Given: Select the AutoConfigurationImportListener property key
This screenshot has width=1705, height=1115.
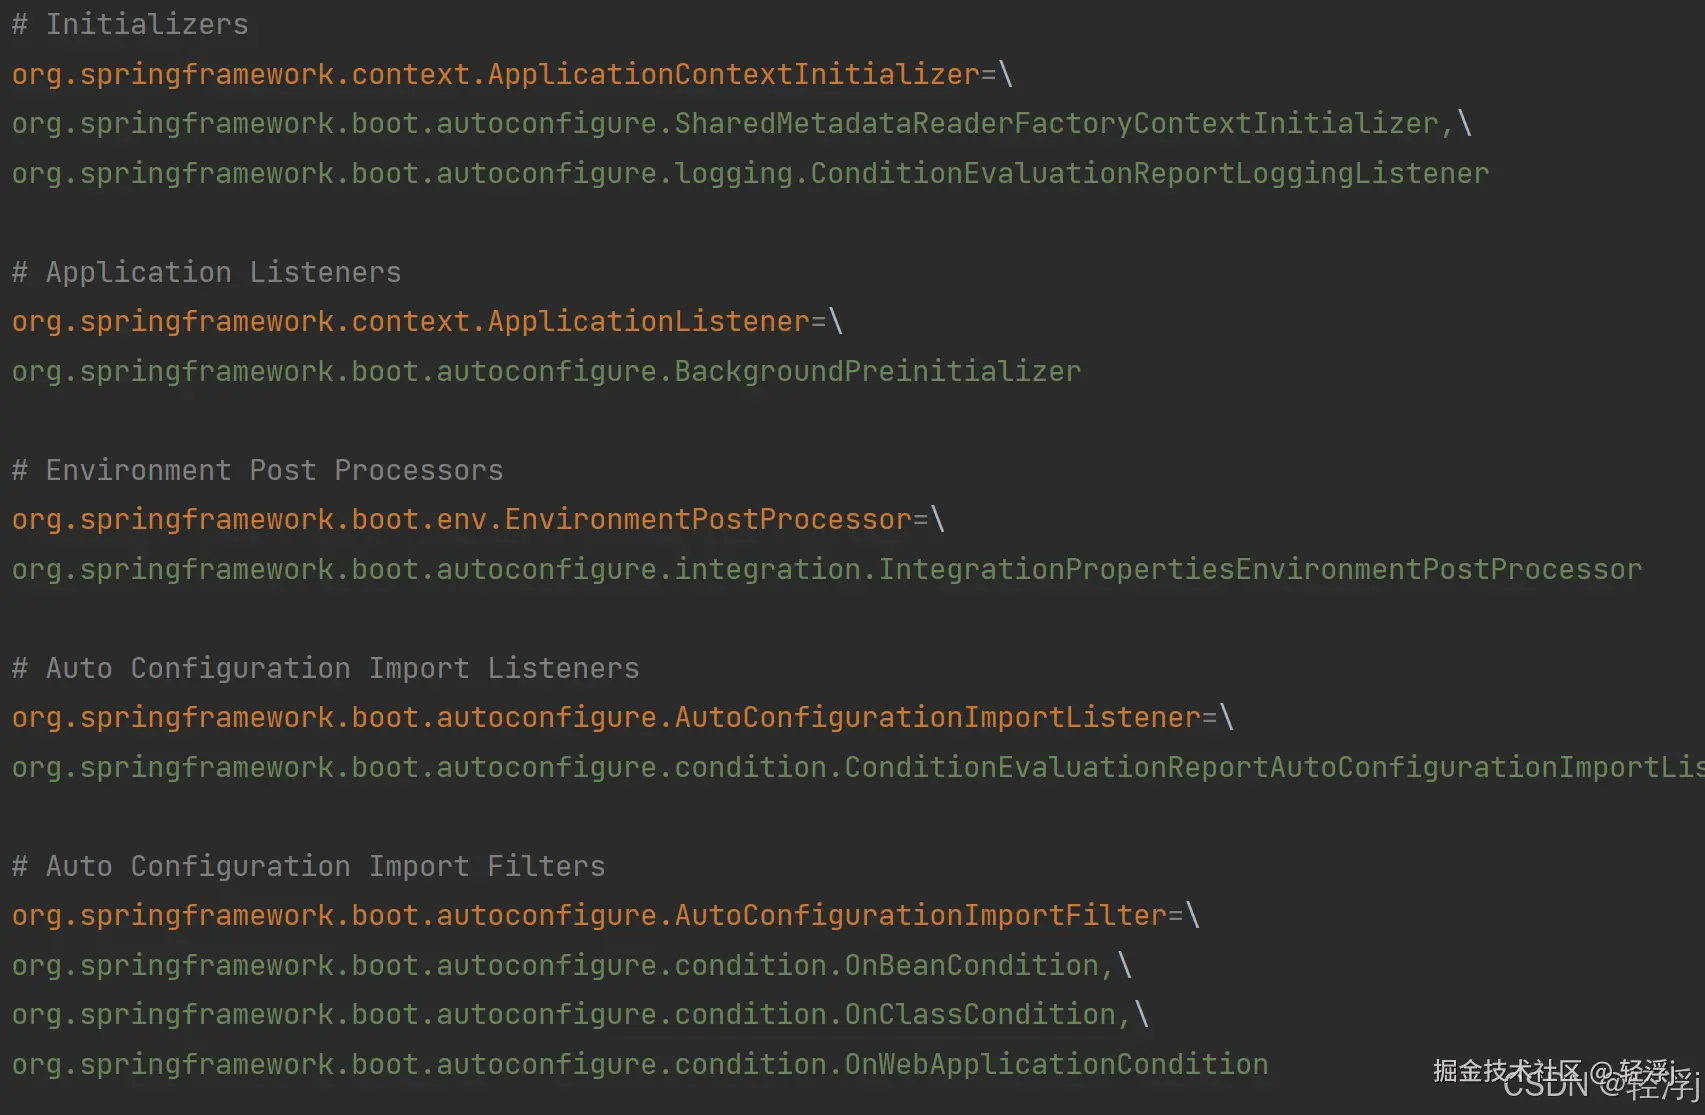Looking at the screenshot, I should pos(607,717).
